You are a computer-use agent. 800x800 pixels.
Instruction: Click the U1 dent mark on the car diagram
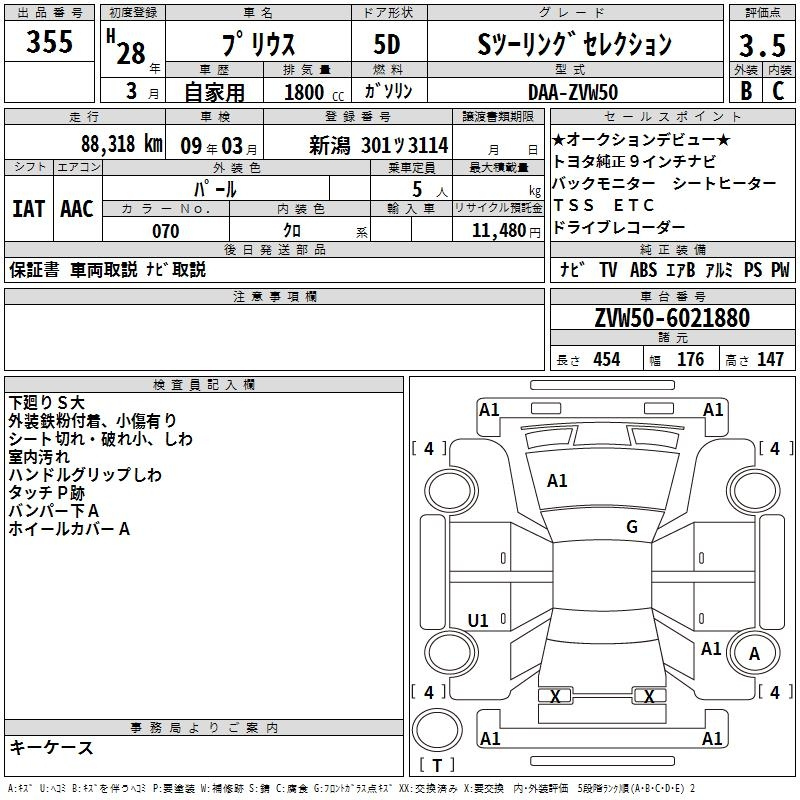click(478, 621)
